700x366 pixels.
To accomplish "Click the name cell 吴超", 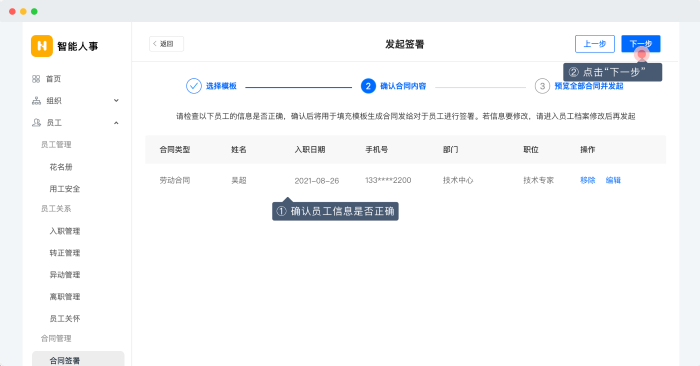I will pyautogui.click(x=239, y=180).
